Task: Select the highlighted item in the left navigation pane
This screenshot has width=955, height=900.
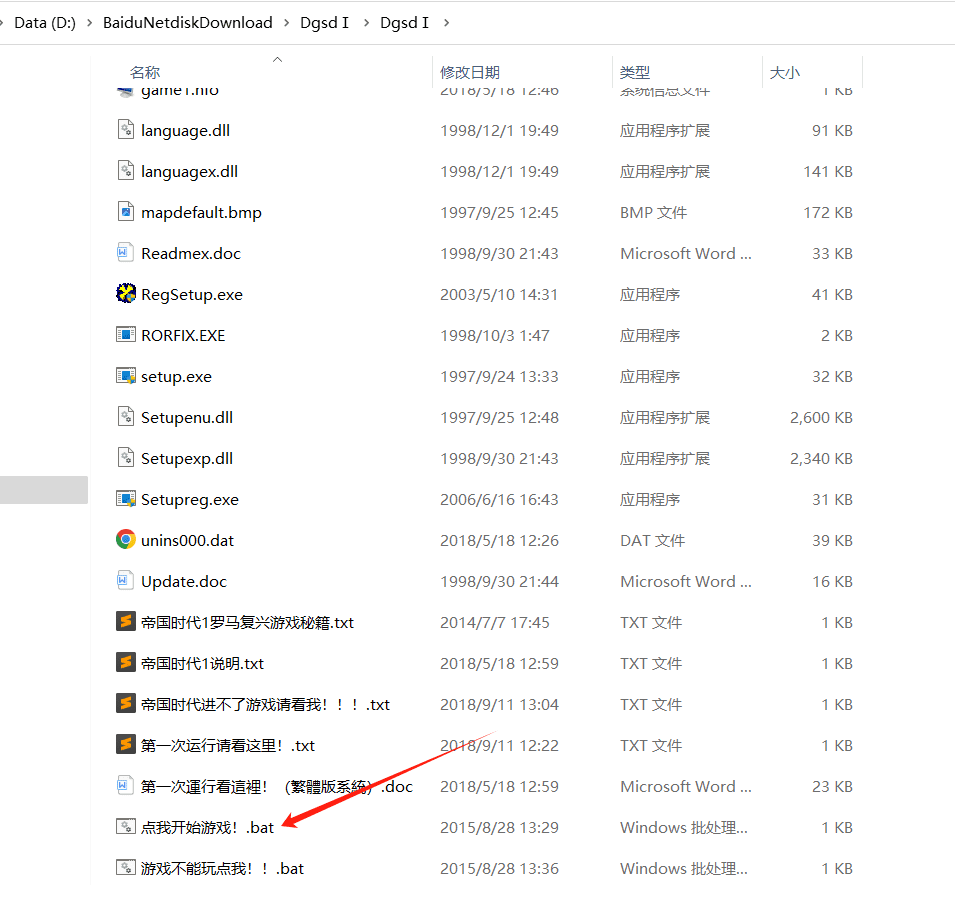Action: 44,490
